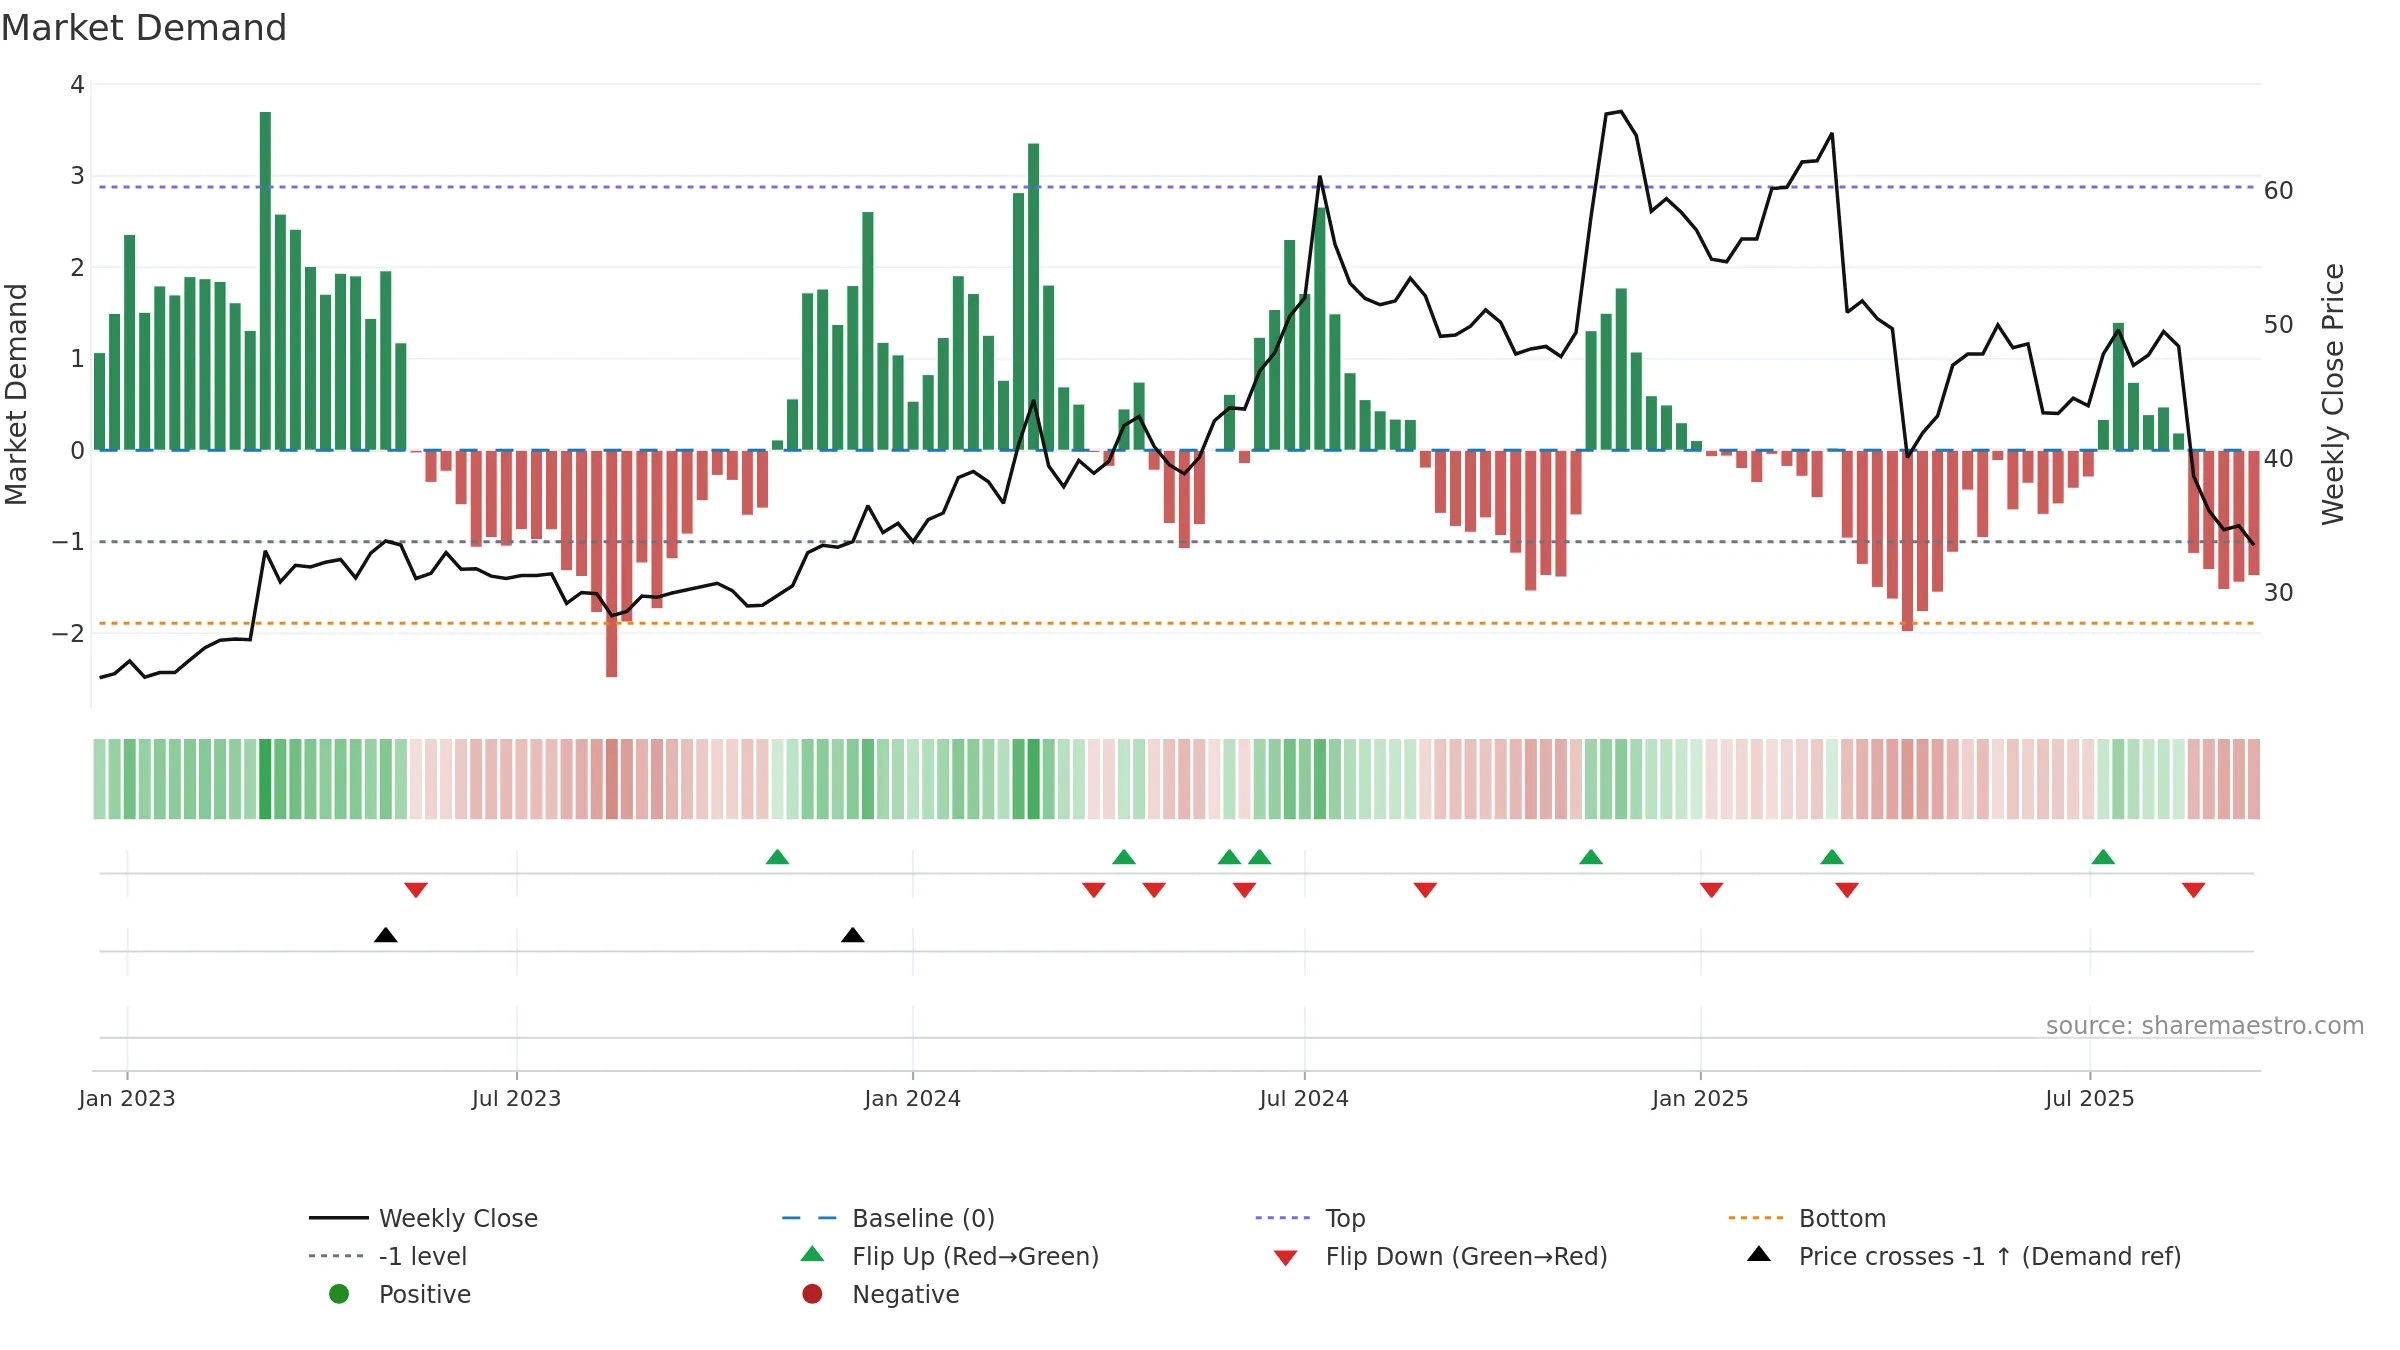Select the green Flip Up marker near November 2023
Screen dimensions: 2400x1350
point(777,857)
